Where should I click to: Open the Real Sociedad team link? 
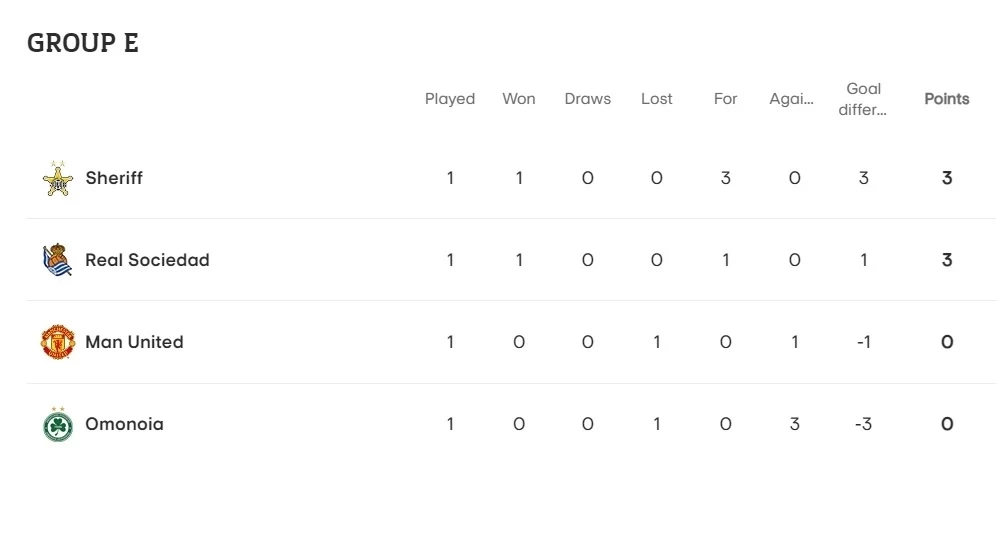147,260
